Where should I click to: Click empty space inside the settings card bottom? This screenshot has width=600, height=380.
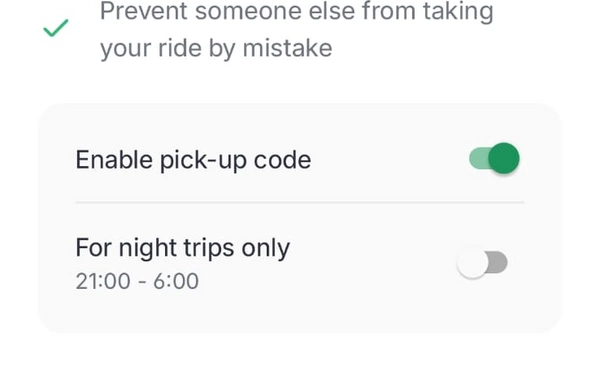coord(300,314)
